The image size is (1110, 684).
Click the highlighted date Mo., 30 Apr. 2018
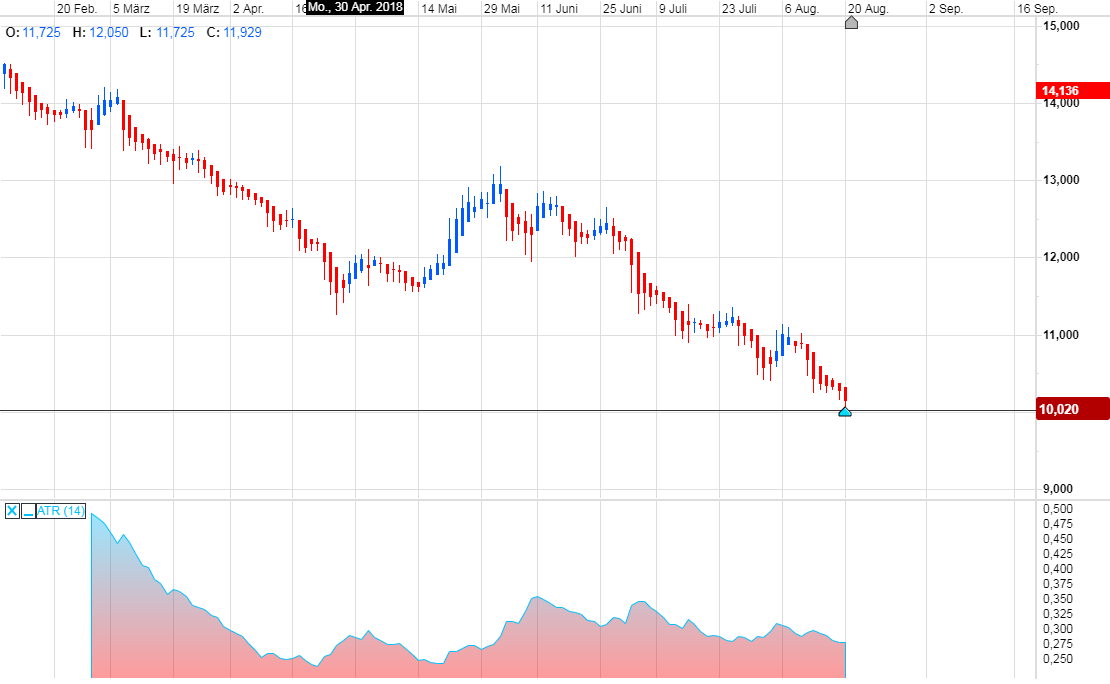355,8
